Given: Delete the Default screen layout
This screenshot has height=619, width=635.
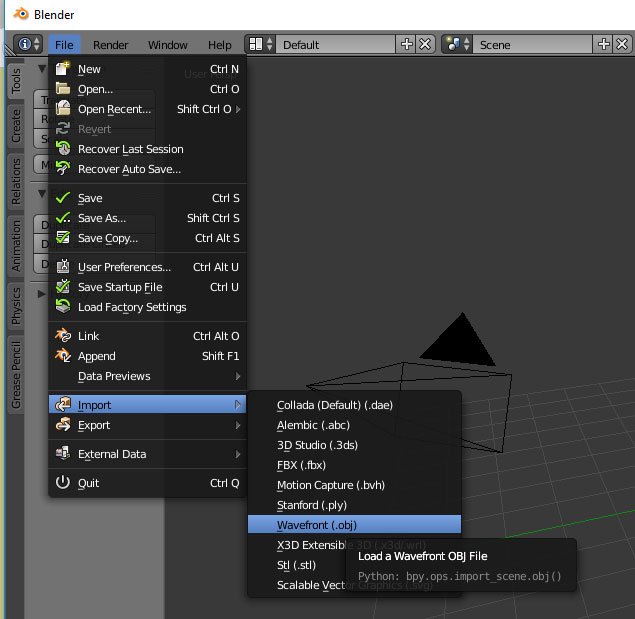Looking at the screenshot, I should (x=425, y=44).
